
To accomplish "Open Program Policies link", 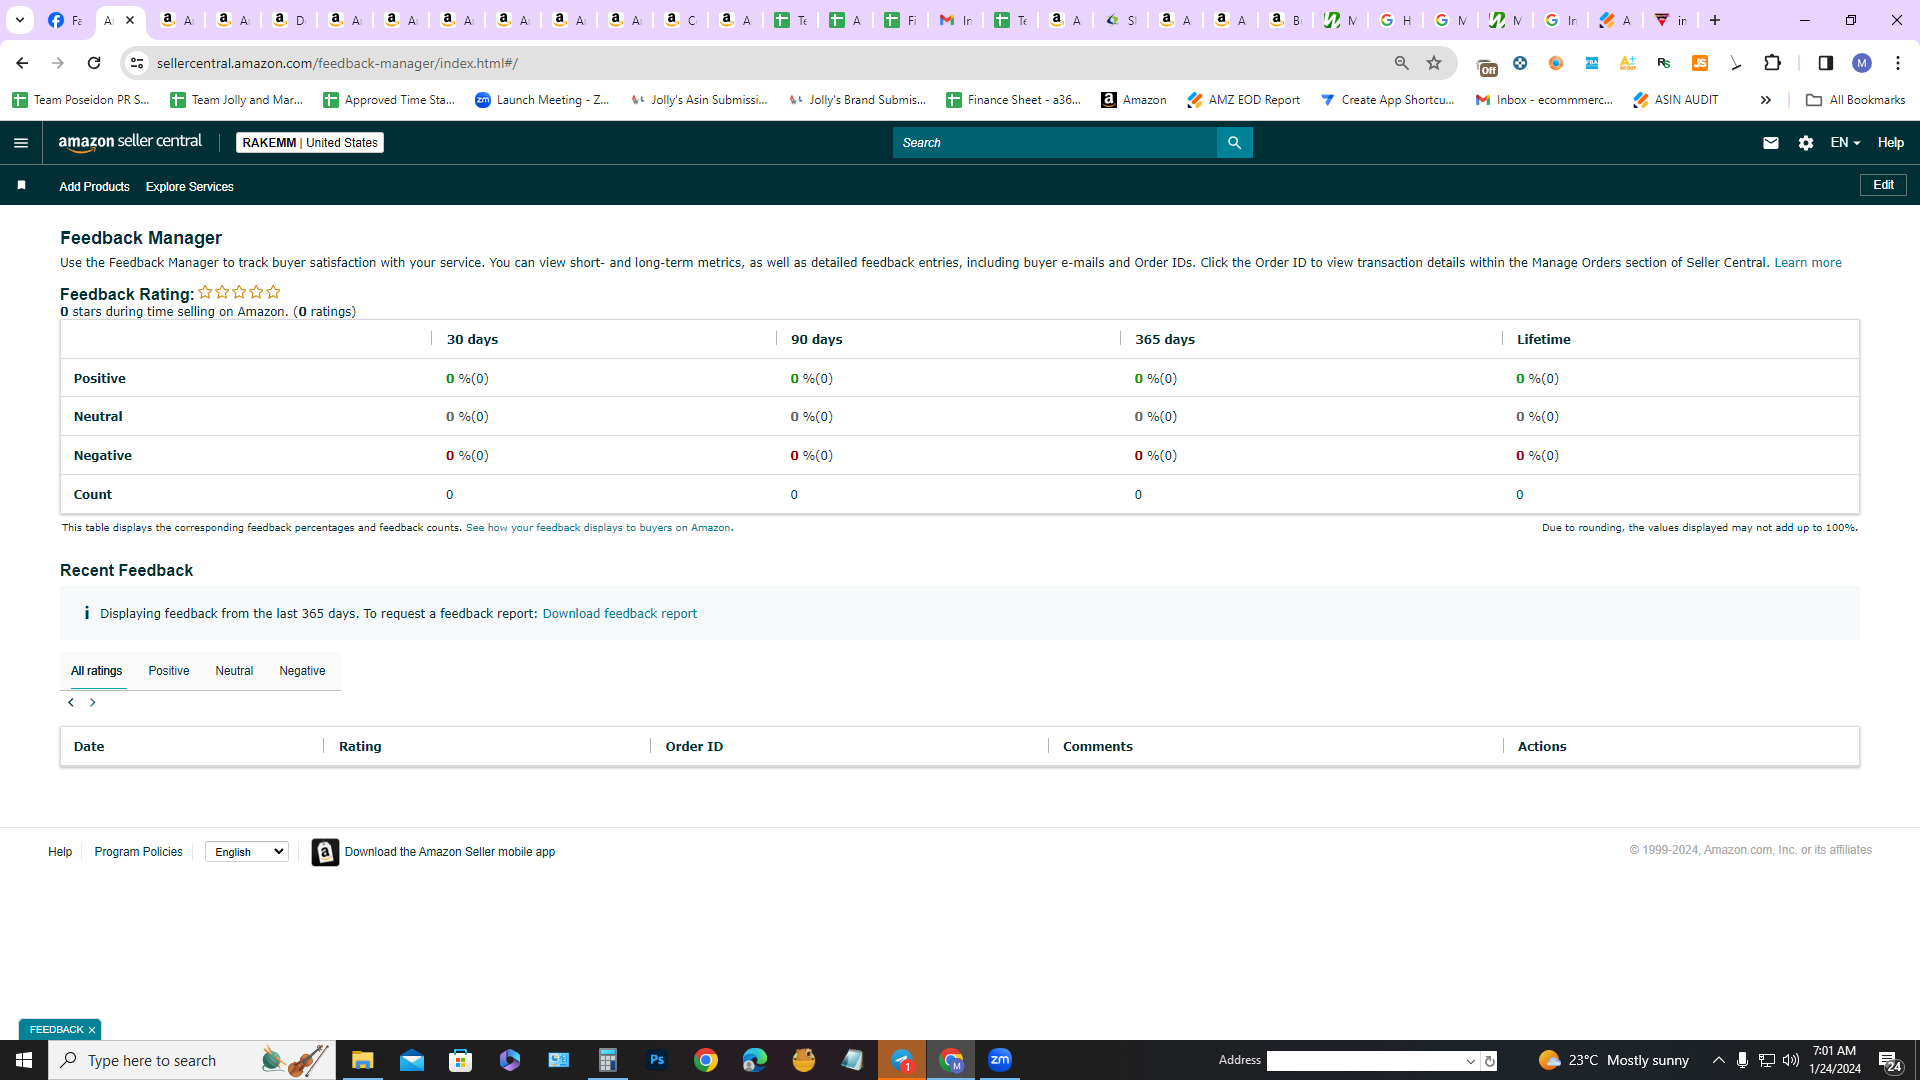I will click(139, 852).
